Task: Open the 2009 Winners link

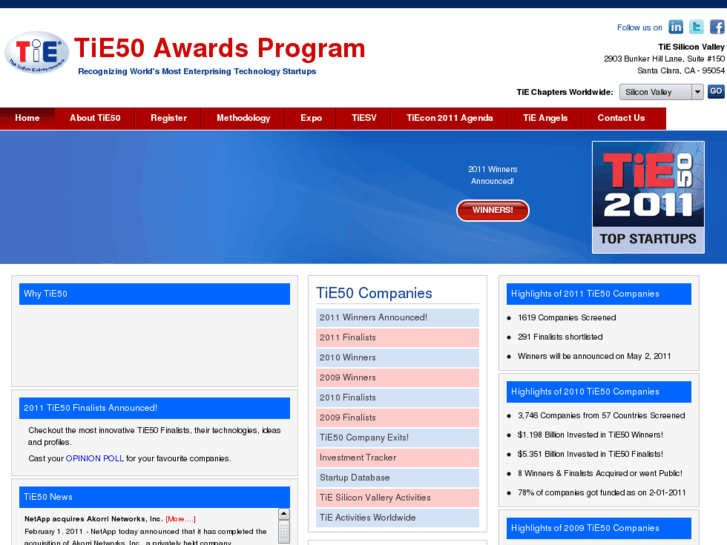Action: click(397, 378)
